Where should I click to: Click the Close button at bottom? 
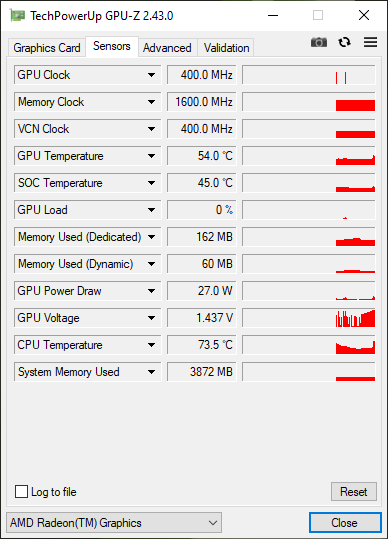pos(345,523)
